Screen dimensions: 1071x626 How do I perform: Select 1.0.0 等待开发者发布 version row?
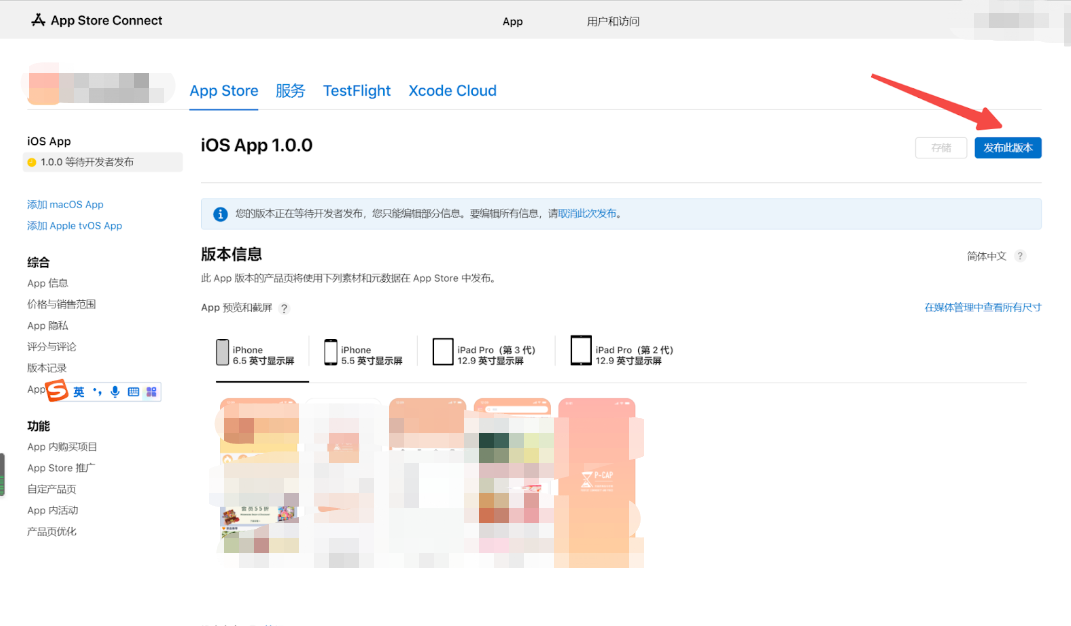coord(103,162)
